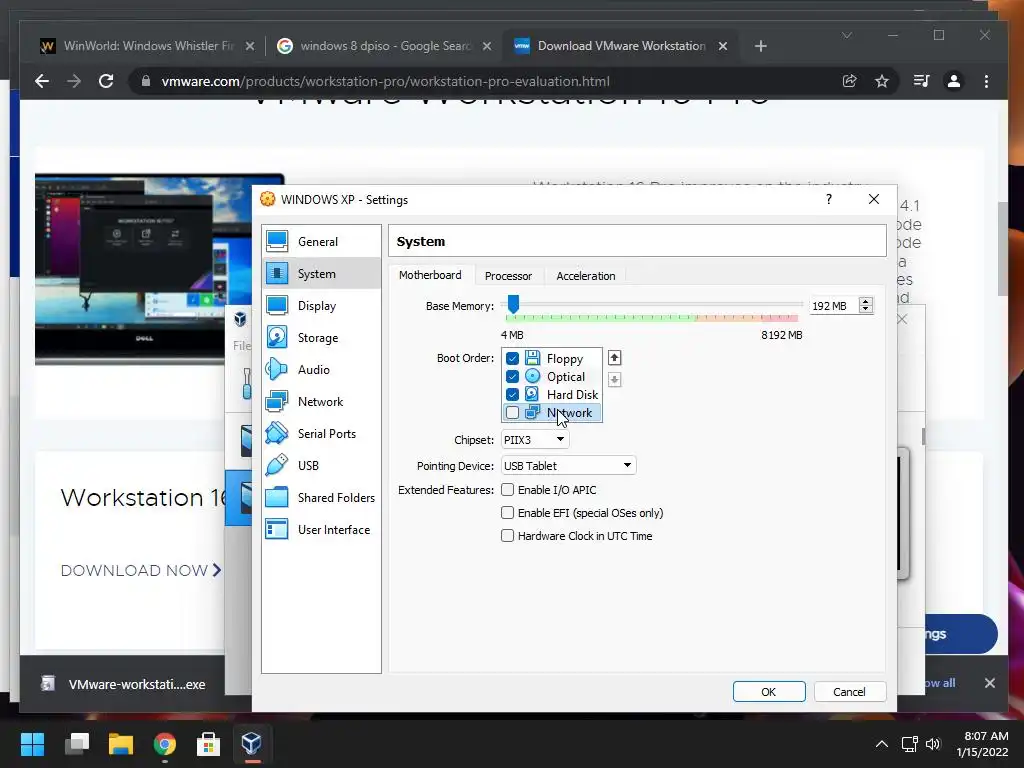Image resolution: width=1024 pixels, height=768 pixels.
Task: Select the System category icon
Action: point(277,274)
